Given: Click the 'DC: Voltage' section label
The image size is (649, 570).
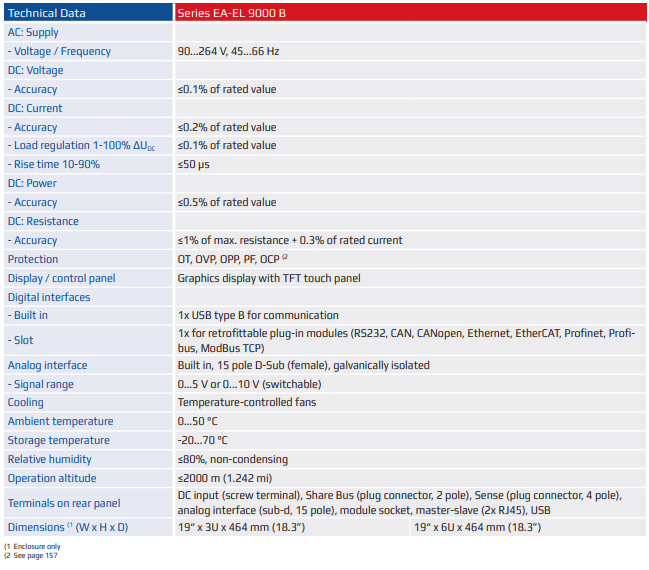Looking at the screenshot, I should [36, 70].
